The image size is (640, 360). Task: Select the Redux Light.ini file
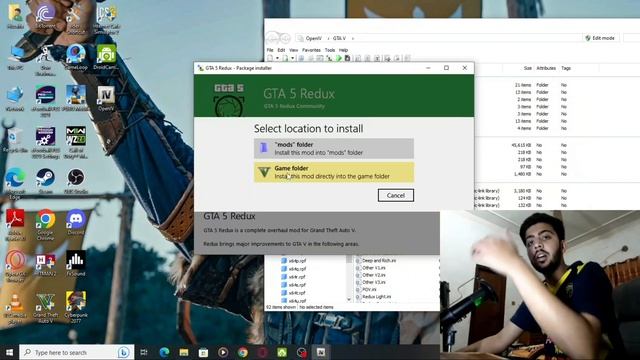coord(373,297)
